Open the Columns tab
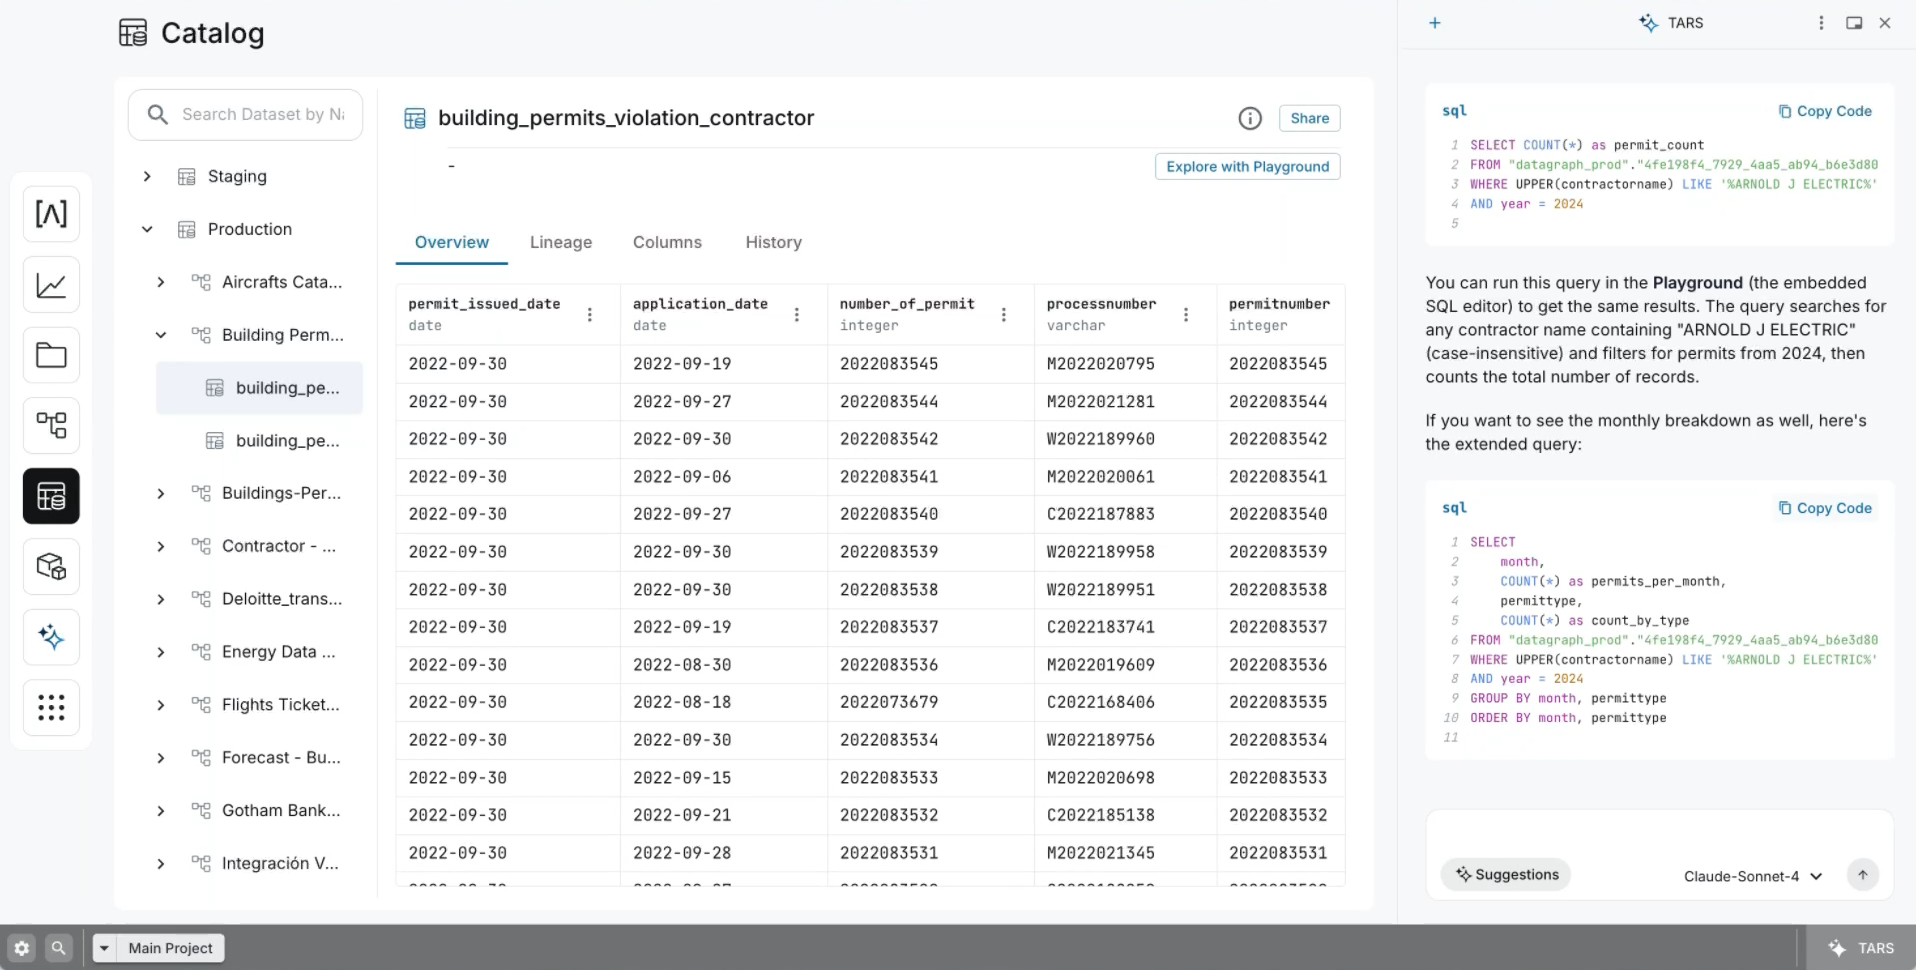The image size is (1916, 970). click(x=667, y=242)
